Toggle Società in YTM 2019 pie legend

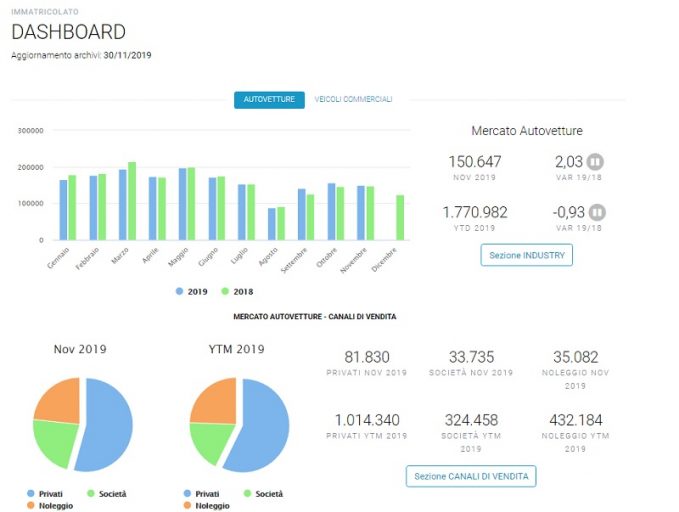[263, 494]
